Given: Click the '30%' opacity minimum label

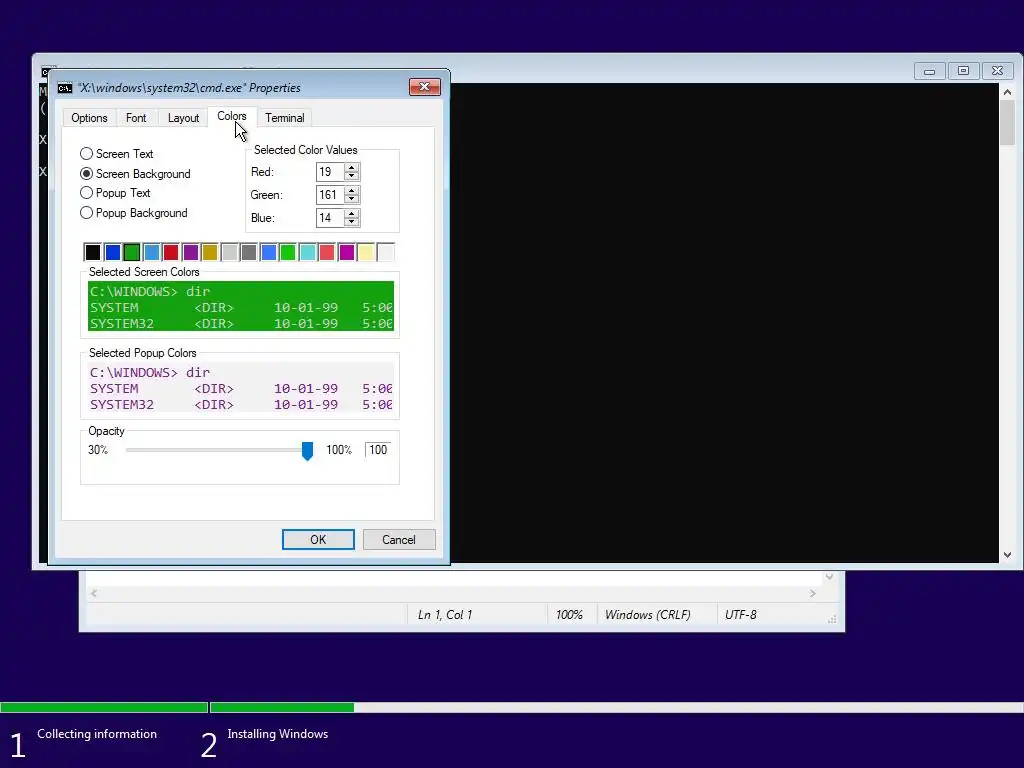Looking at the screenshot, I should (x=98, y=450).
